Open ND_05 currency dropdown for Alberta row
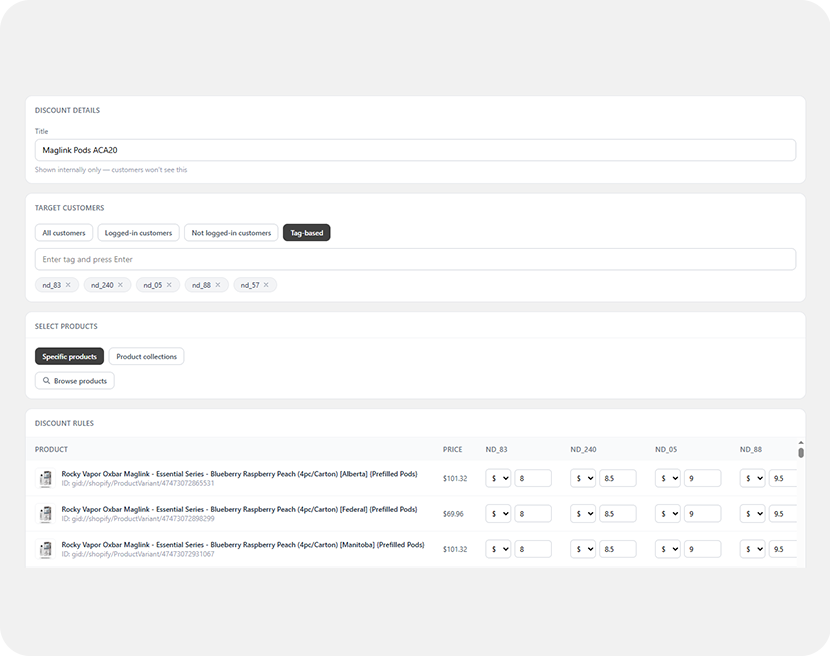This screenshot has height=656, width=830. click(x=667, y=478)
